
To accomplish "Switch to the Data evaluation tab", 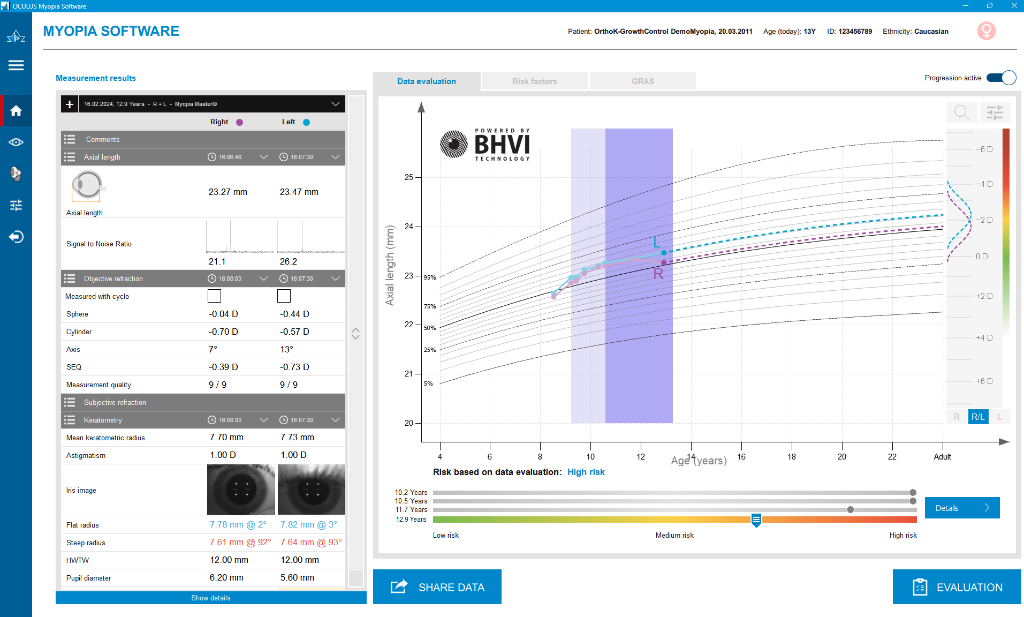I will [426, 81].
